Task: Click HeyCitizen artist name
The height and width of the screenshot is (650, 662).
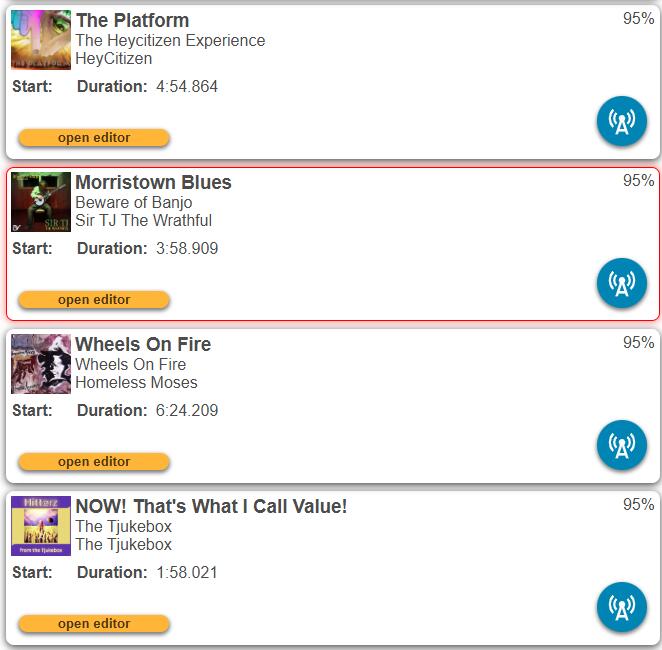Action: pos(114,59)
